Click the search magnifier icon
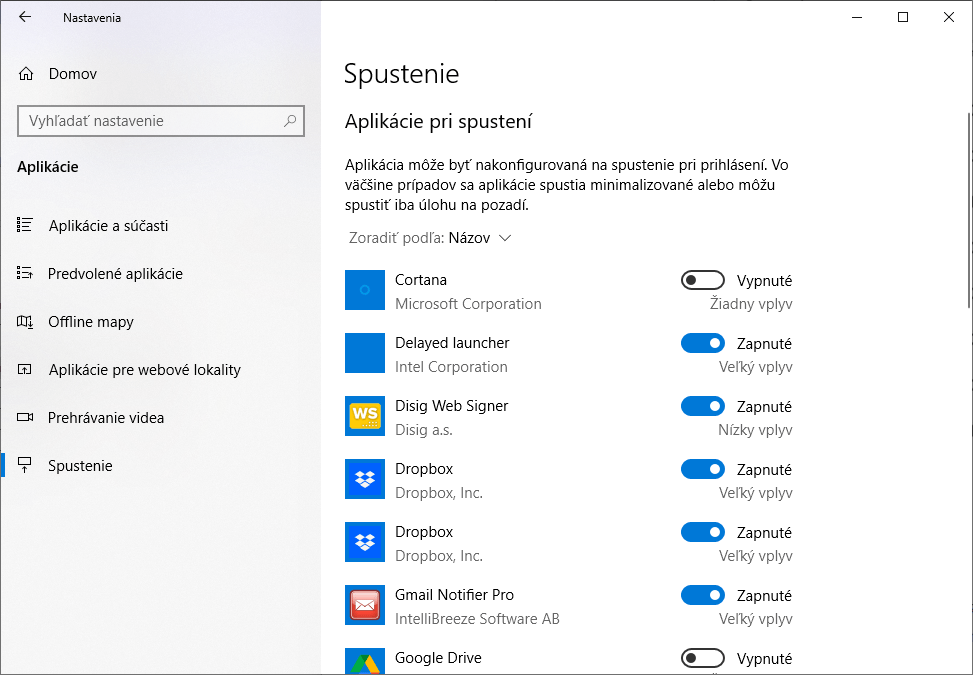 (x=290, y=121)
